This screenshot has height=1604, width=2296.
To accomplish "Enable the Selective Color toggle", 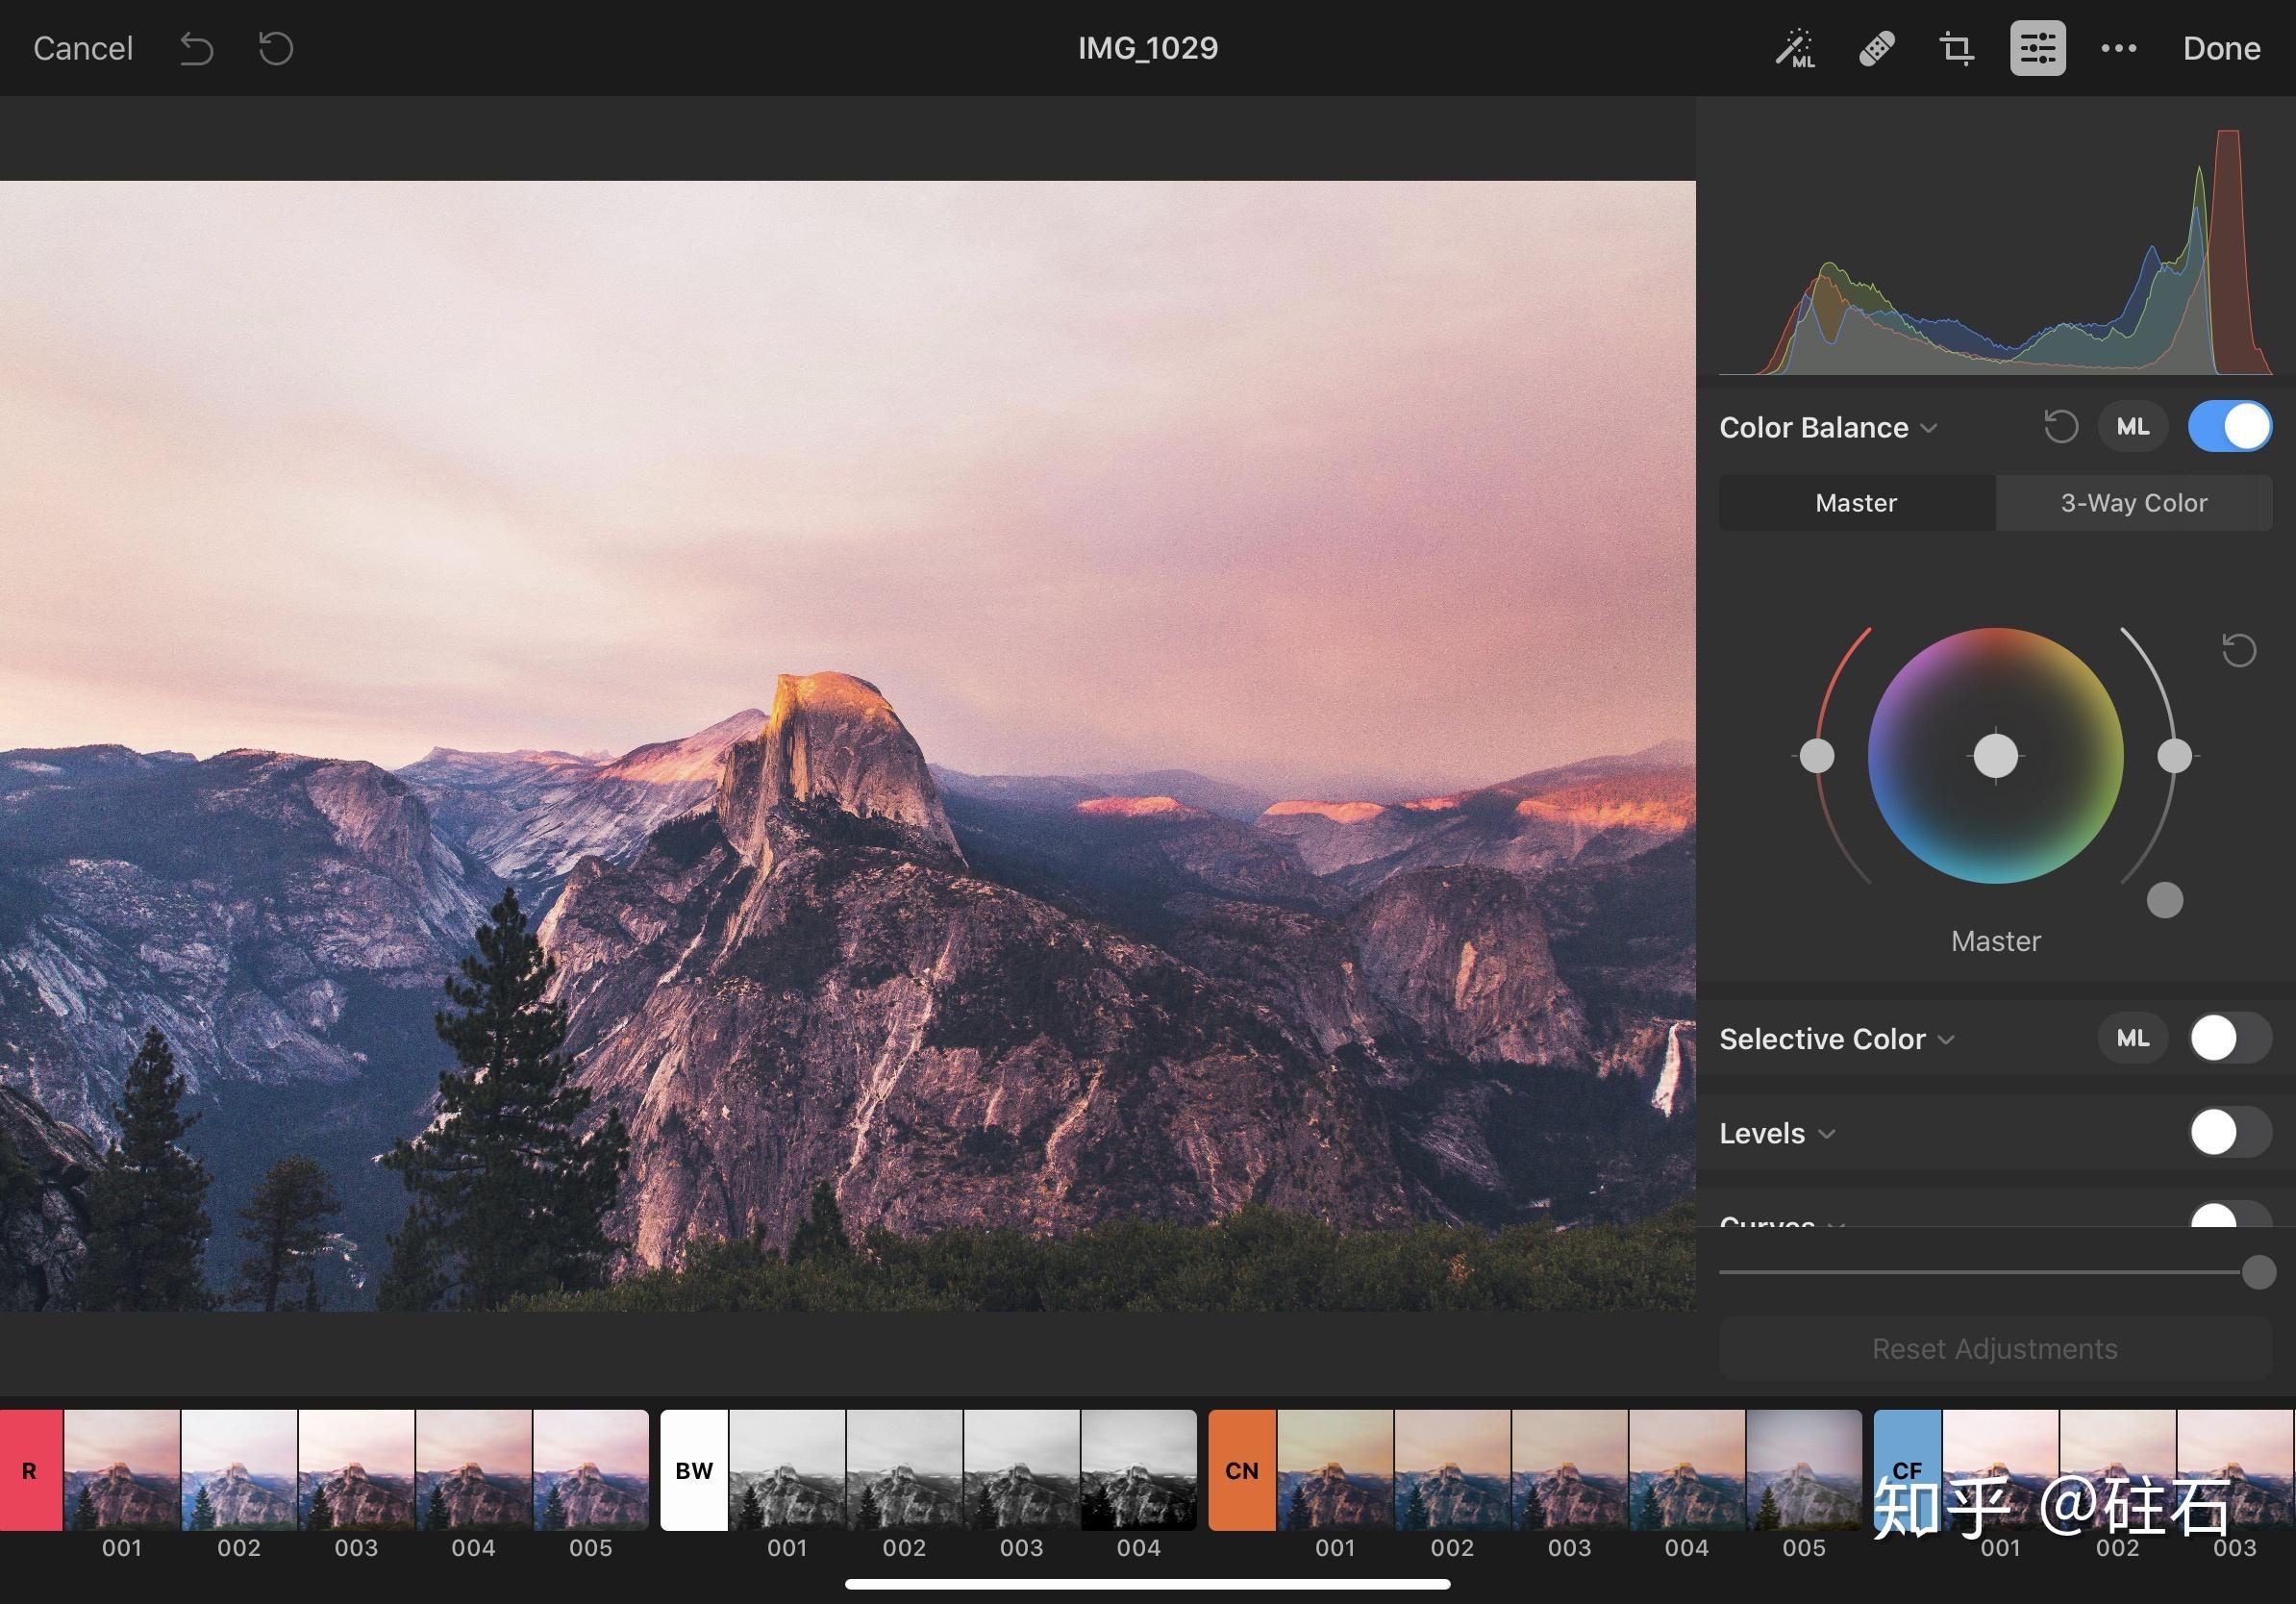I will [2229, 1039].
